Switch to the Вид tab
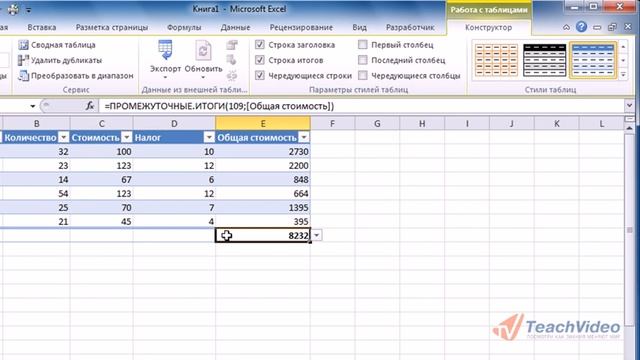640x360 pixels. (x=360, y=27)
